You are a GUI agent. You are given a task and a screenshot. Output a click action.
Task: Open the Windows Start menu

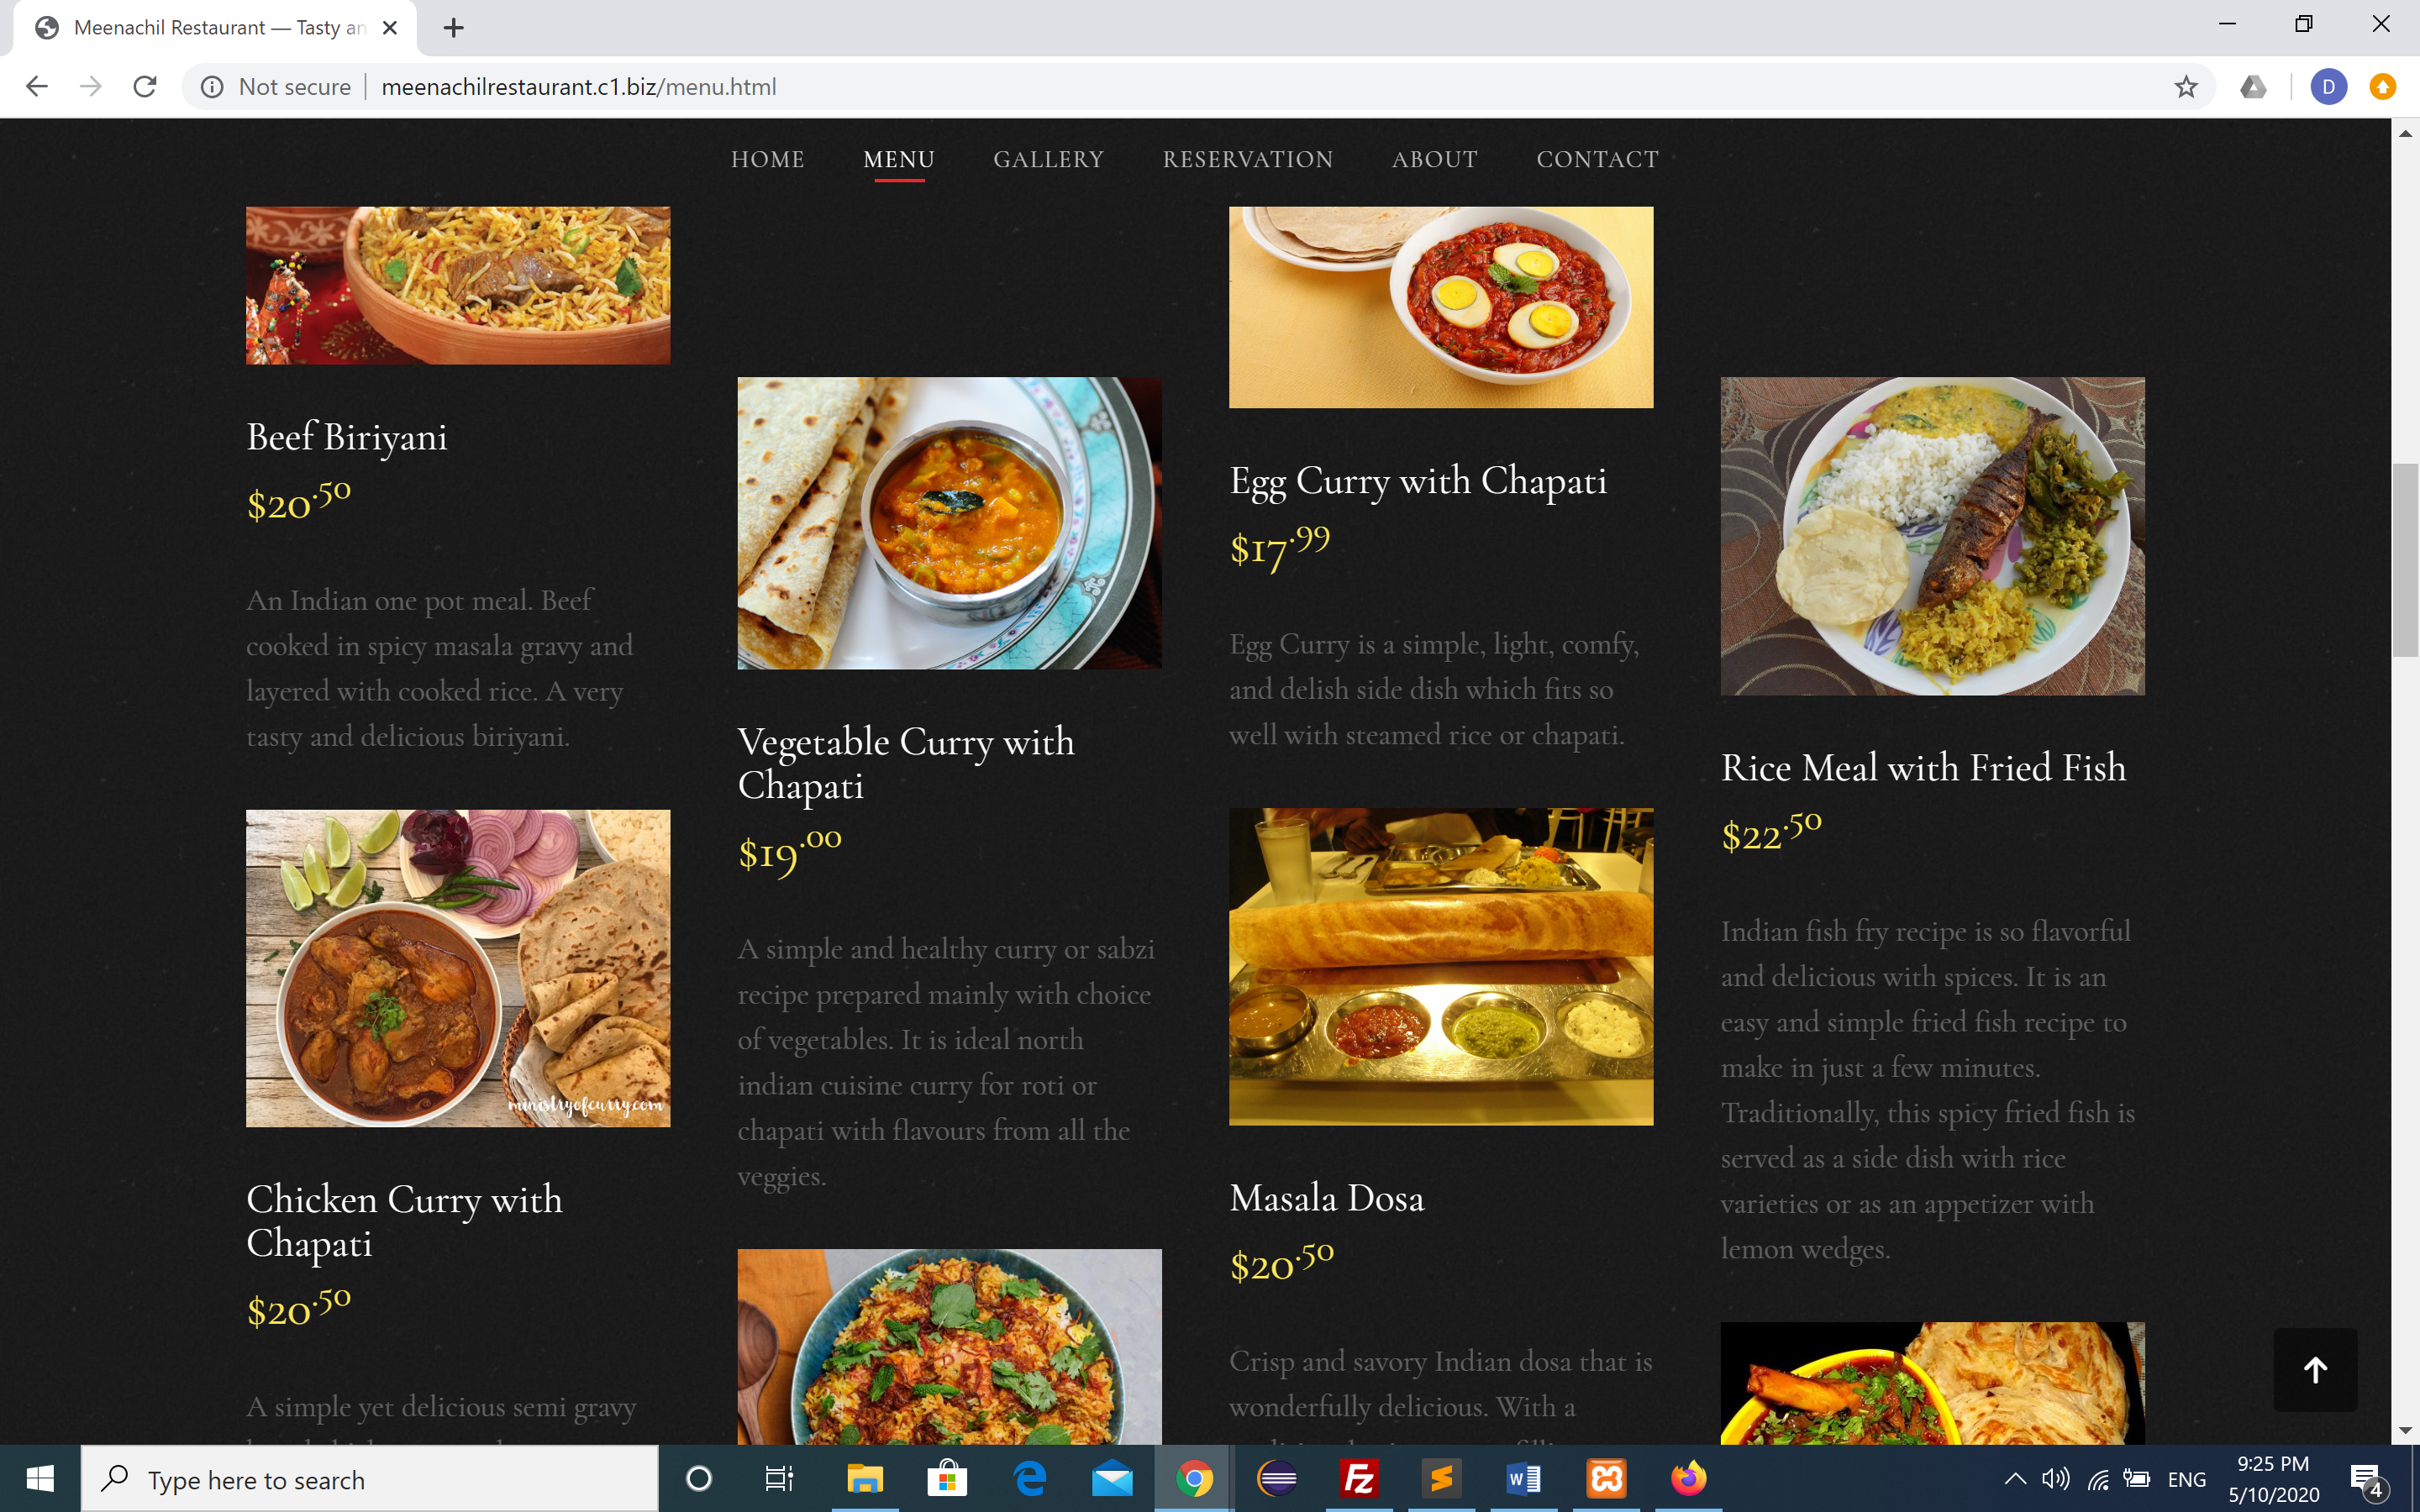pos(40,1478)
